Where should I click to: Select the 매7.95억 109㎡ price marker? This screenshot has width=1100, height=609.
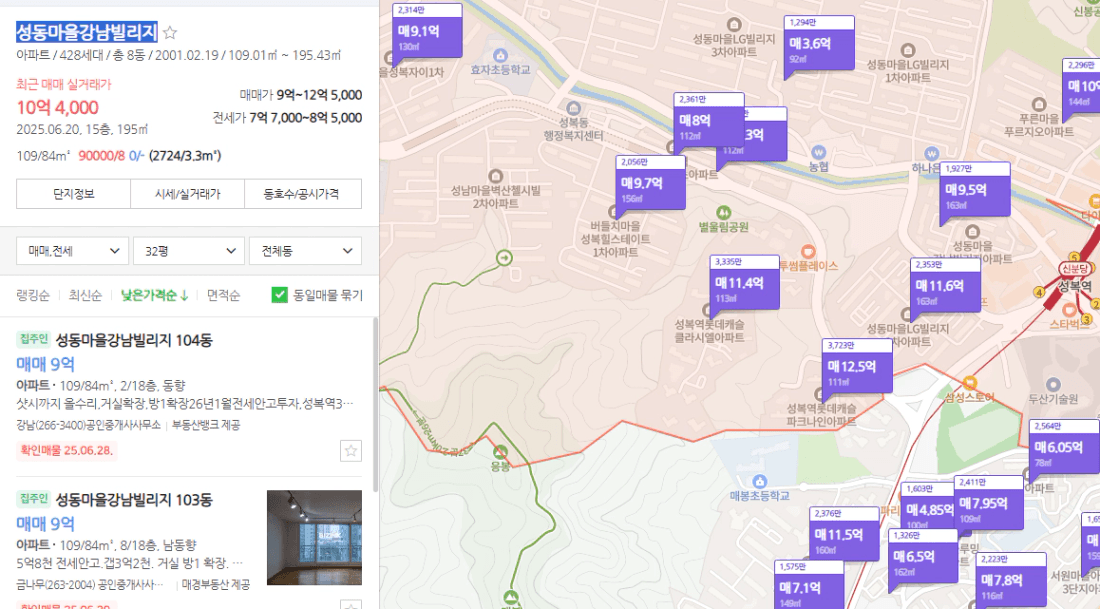click(988, 503)
